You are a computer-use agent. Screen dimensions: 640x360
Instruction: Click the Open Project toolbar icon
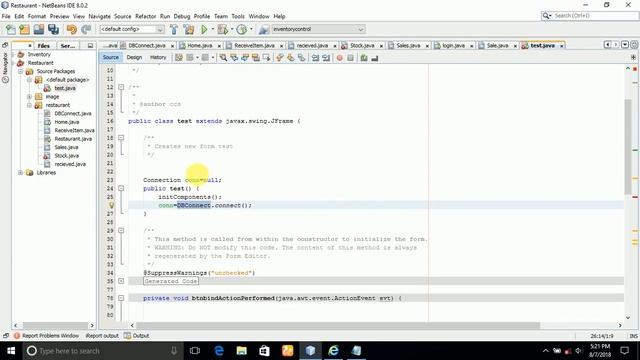pos(39,29)
